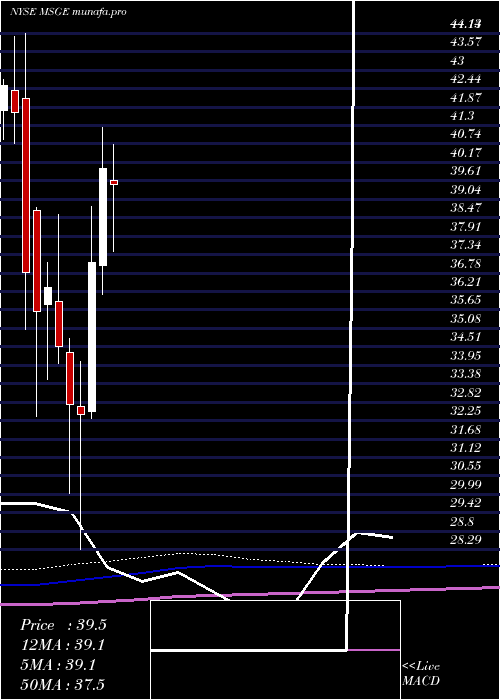Image resolution: width=500 pixels, height=700 pixels.
Task: Click the 28.8 price axis label
Action: (x=462, y=521)
